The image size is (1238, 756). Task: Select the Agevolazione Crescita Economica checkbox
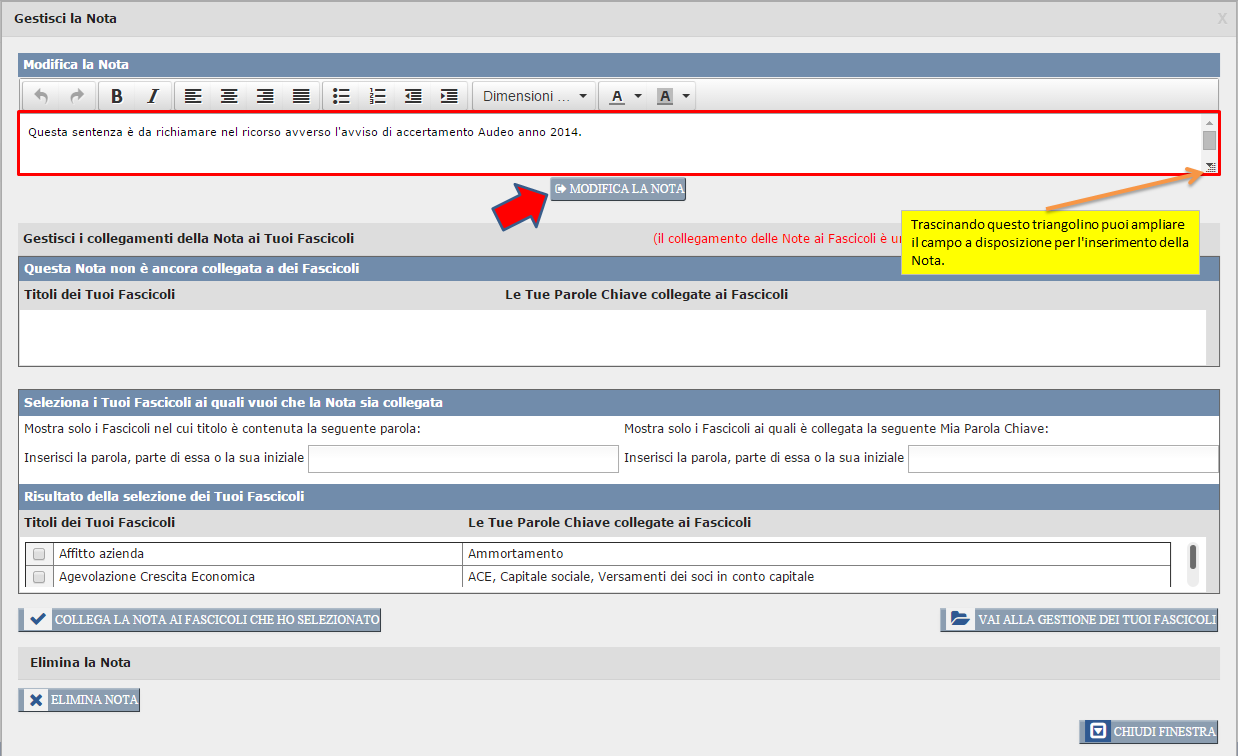(39, 577)
